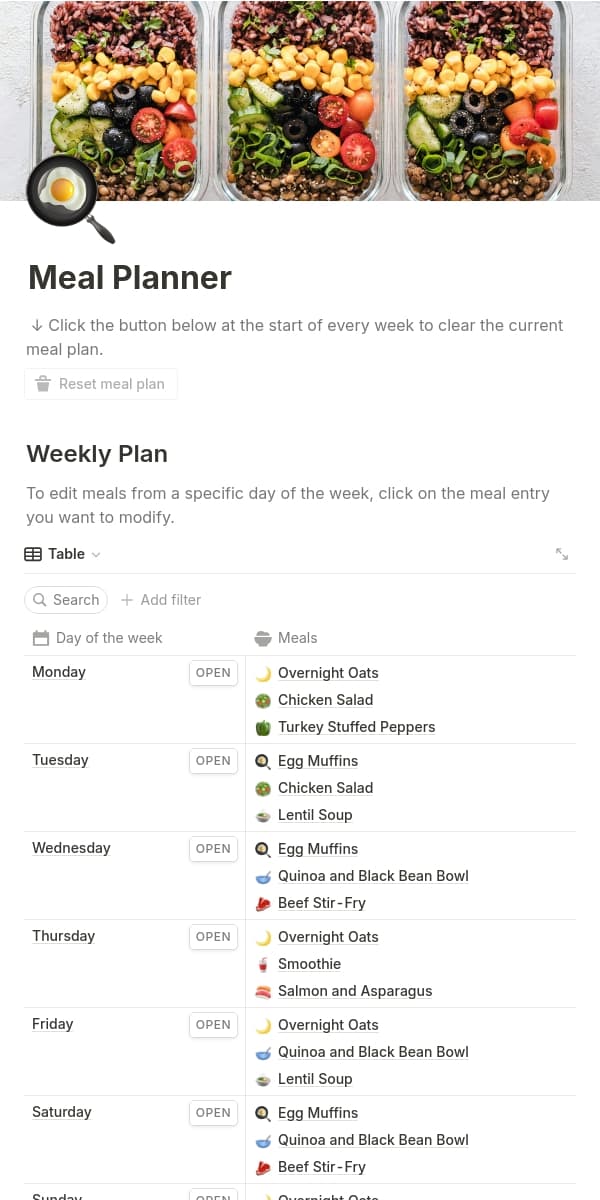Image resolution: width=600 pixels, height=1200 pixels.
Task: Open the Egg Muffins link on Wednesday
Action: (x=318, y=849)
